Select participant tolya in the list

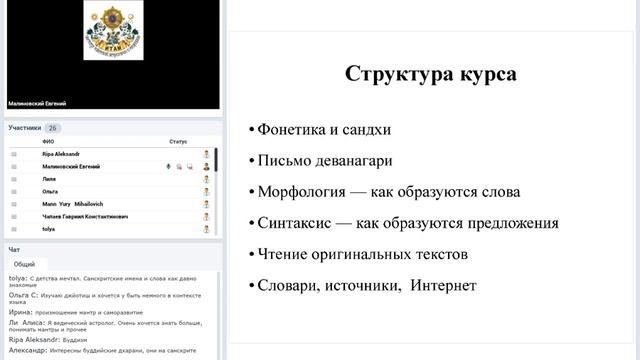coord(49,229)
